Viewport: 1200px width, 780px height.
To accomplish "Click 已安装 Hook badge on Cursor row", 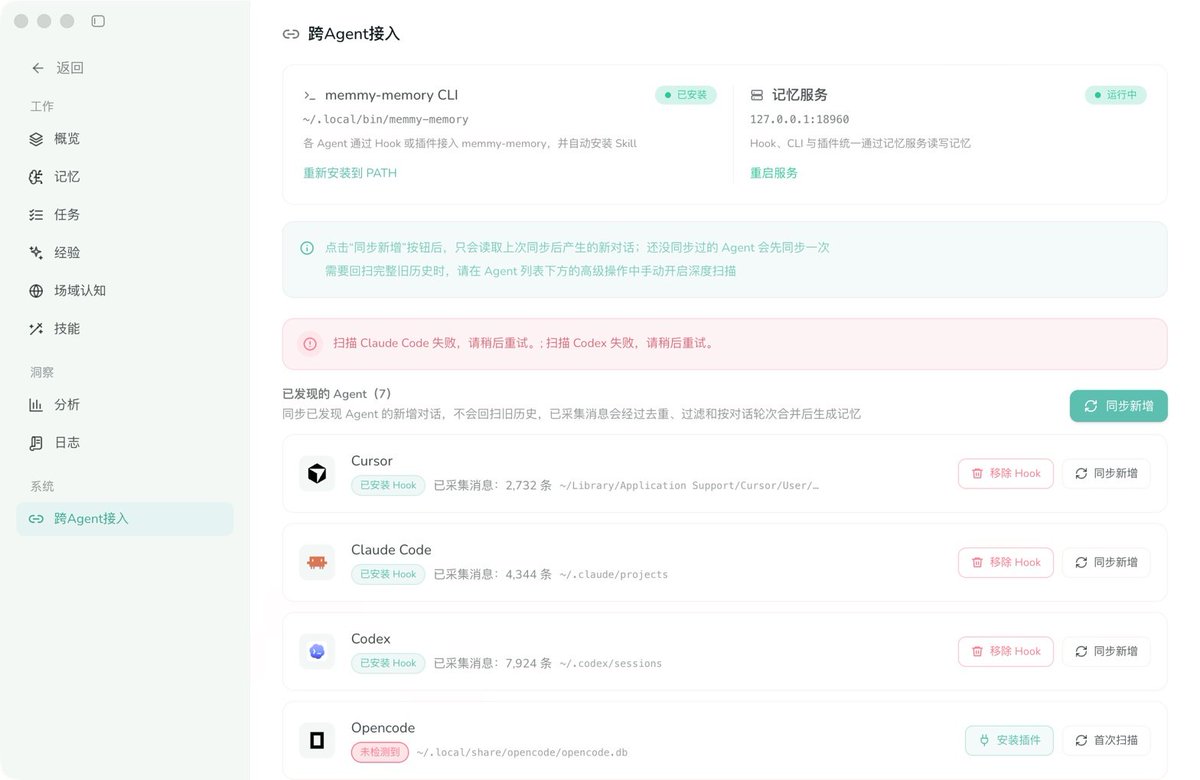I will 388,485.
